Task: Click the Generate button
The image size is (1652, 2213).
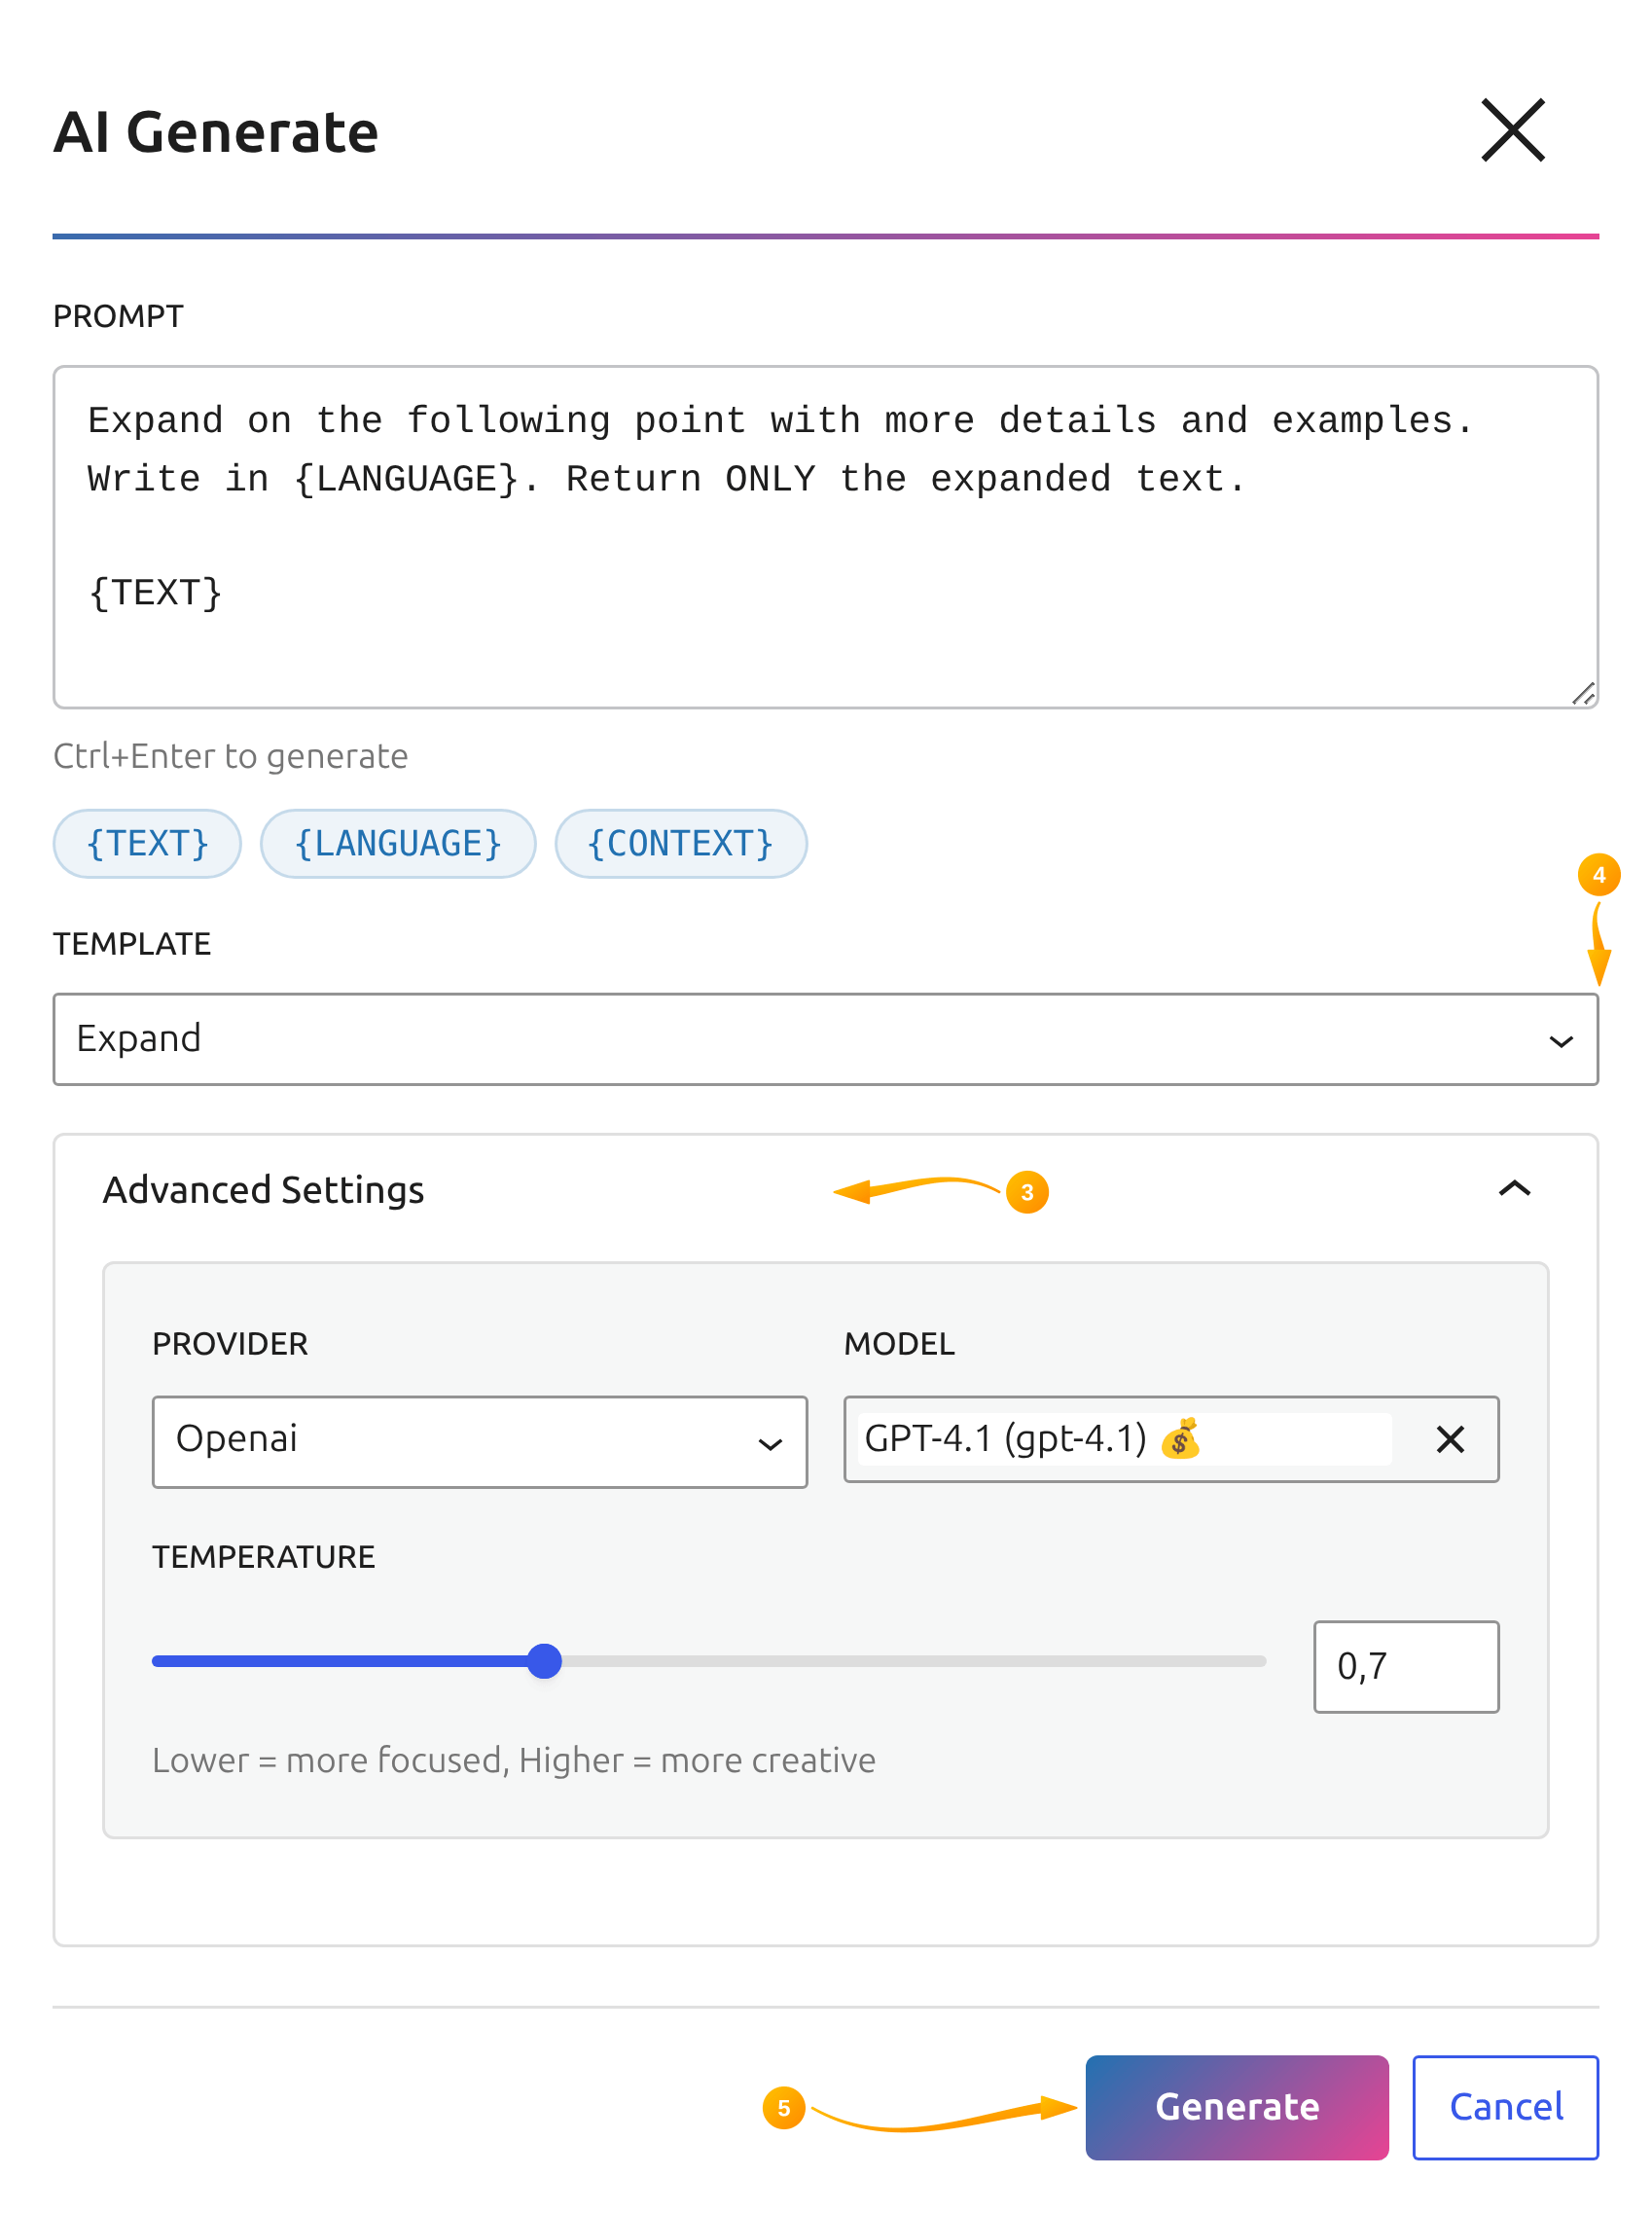Action: point(1236,2106)
